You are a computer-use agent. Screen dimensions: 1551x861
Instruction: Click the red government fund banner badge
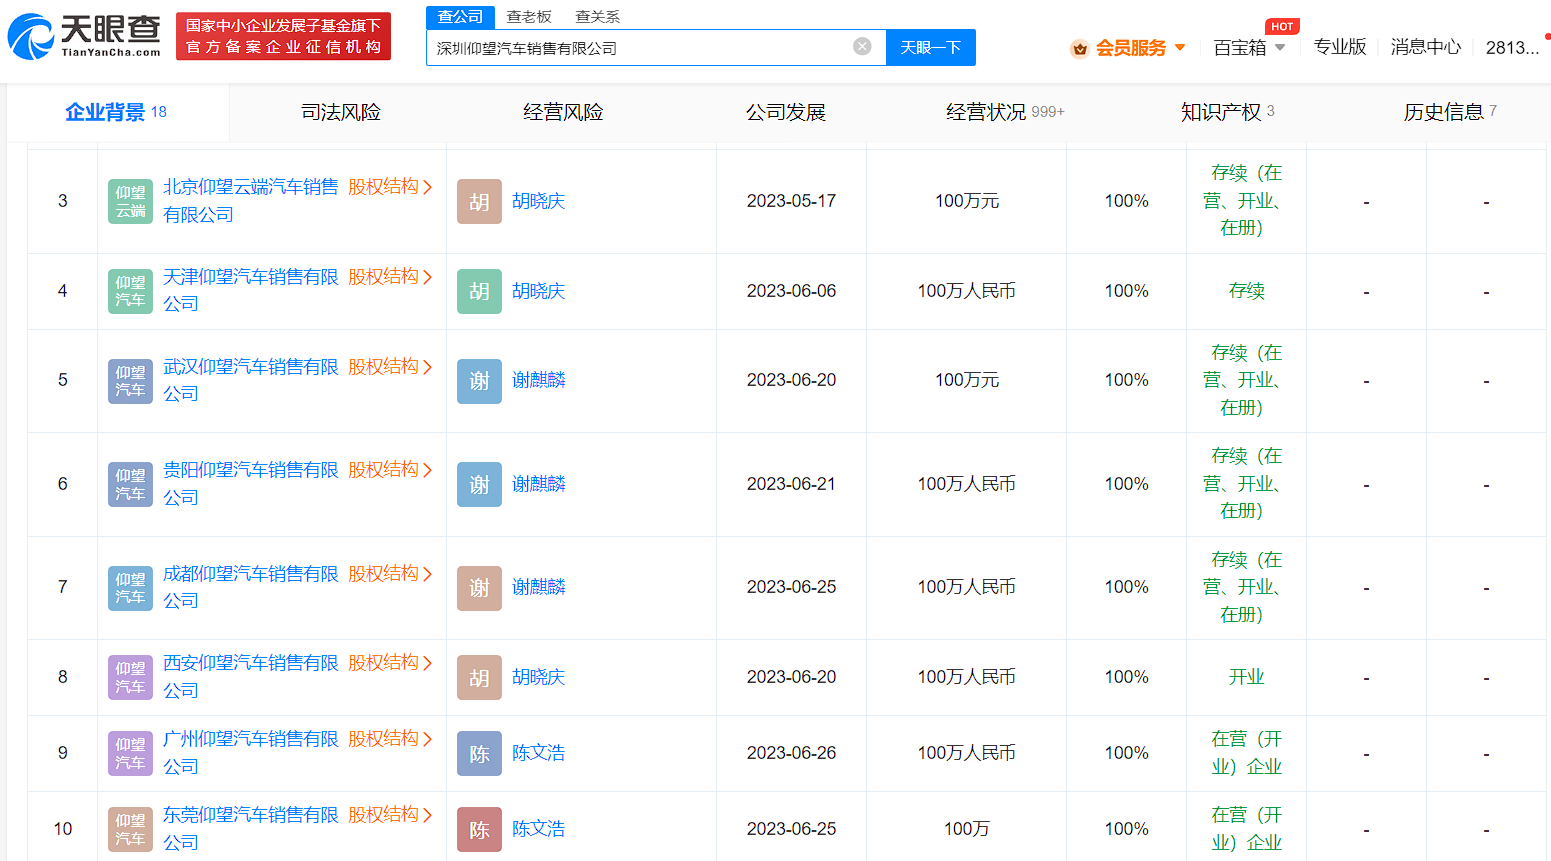click(x=283, y=36)
